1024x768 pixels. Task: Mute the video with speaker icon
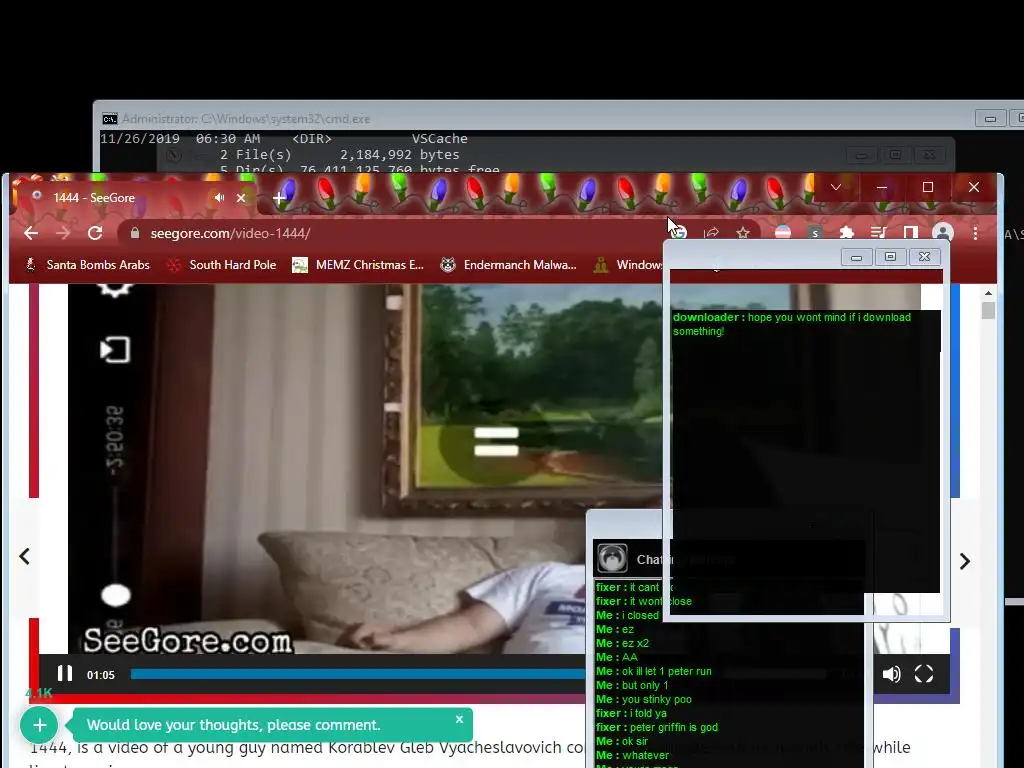click(891, 674)
